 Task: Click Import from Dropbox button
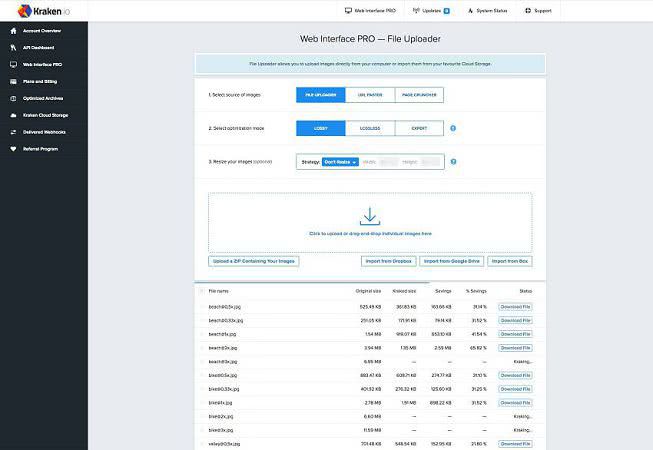click(388, 261)
